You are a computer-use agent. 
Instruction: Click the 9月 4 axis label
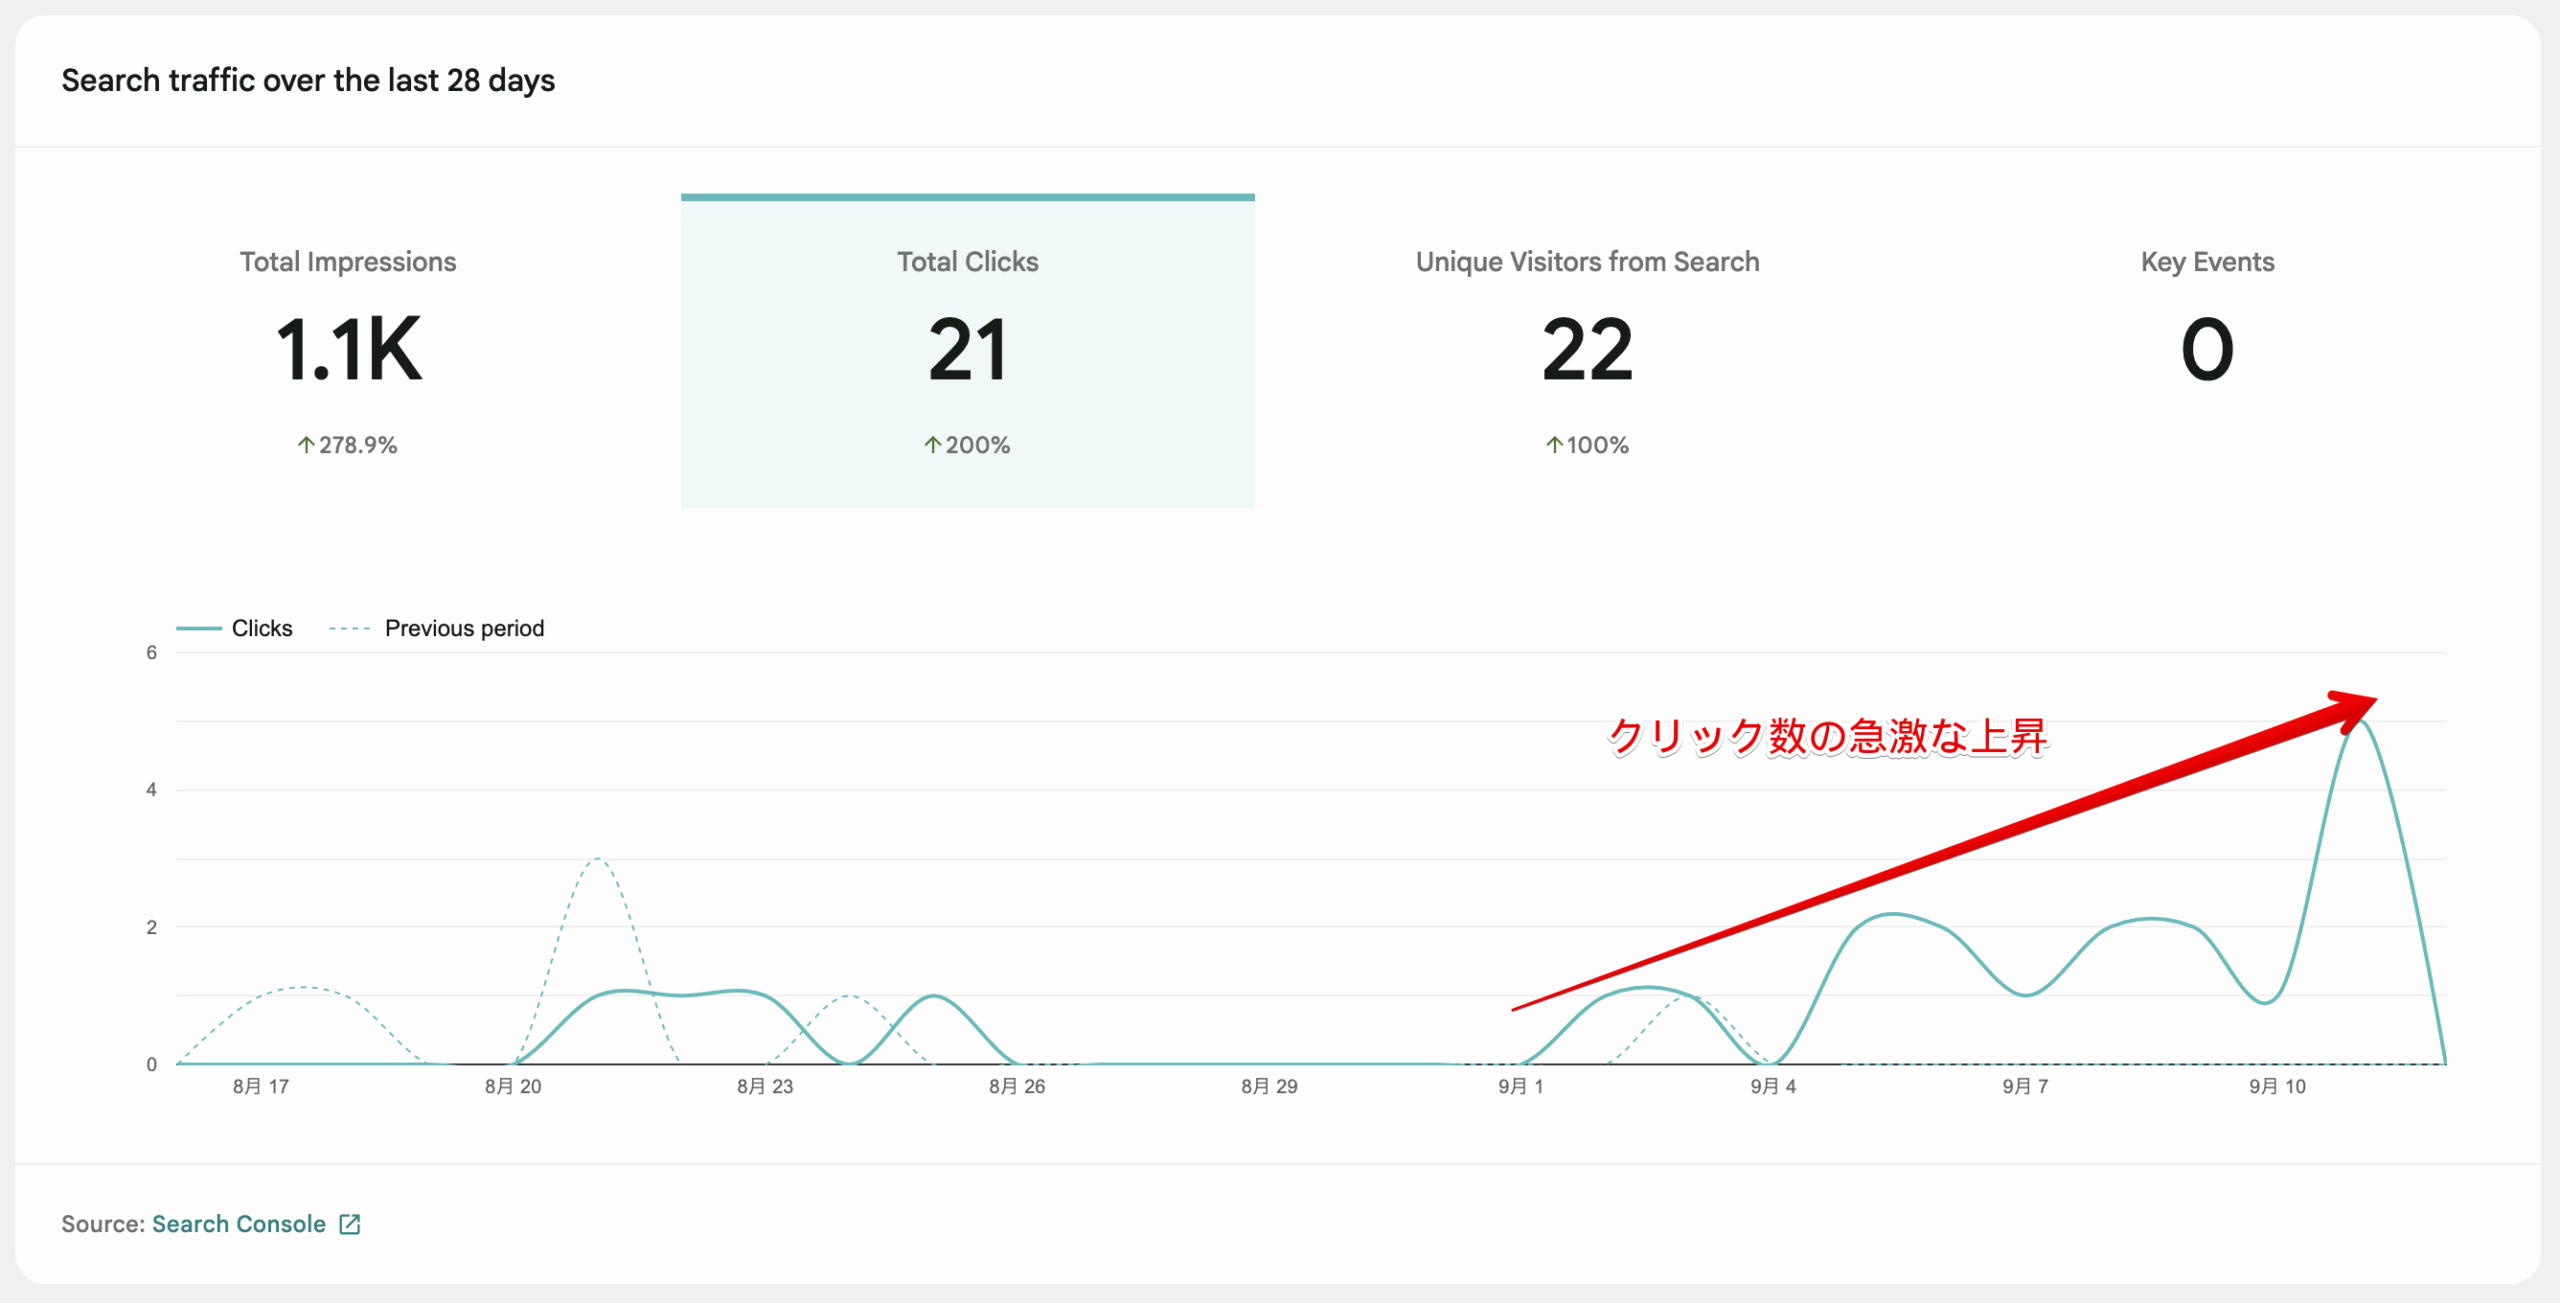coord(1773,1086)
